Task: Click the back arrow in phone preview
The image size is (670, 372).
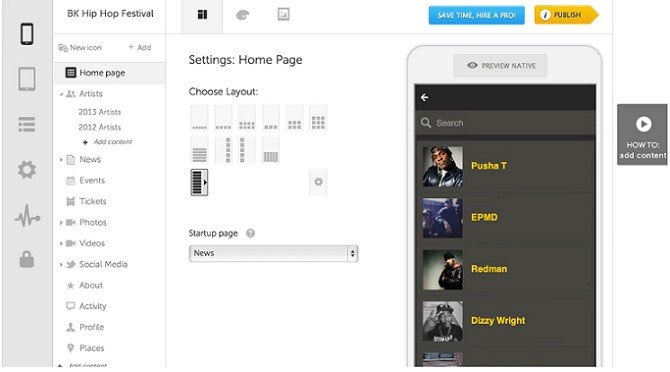Action: [424, 98]
